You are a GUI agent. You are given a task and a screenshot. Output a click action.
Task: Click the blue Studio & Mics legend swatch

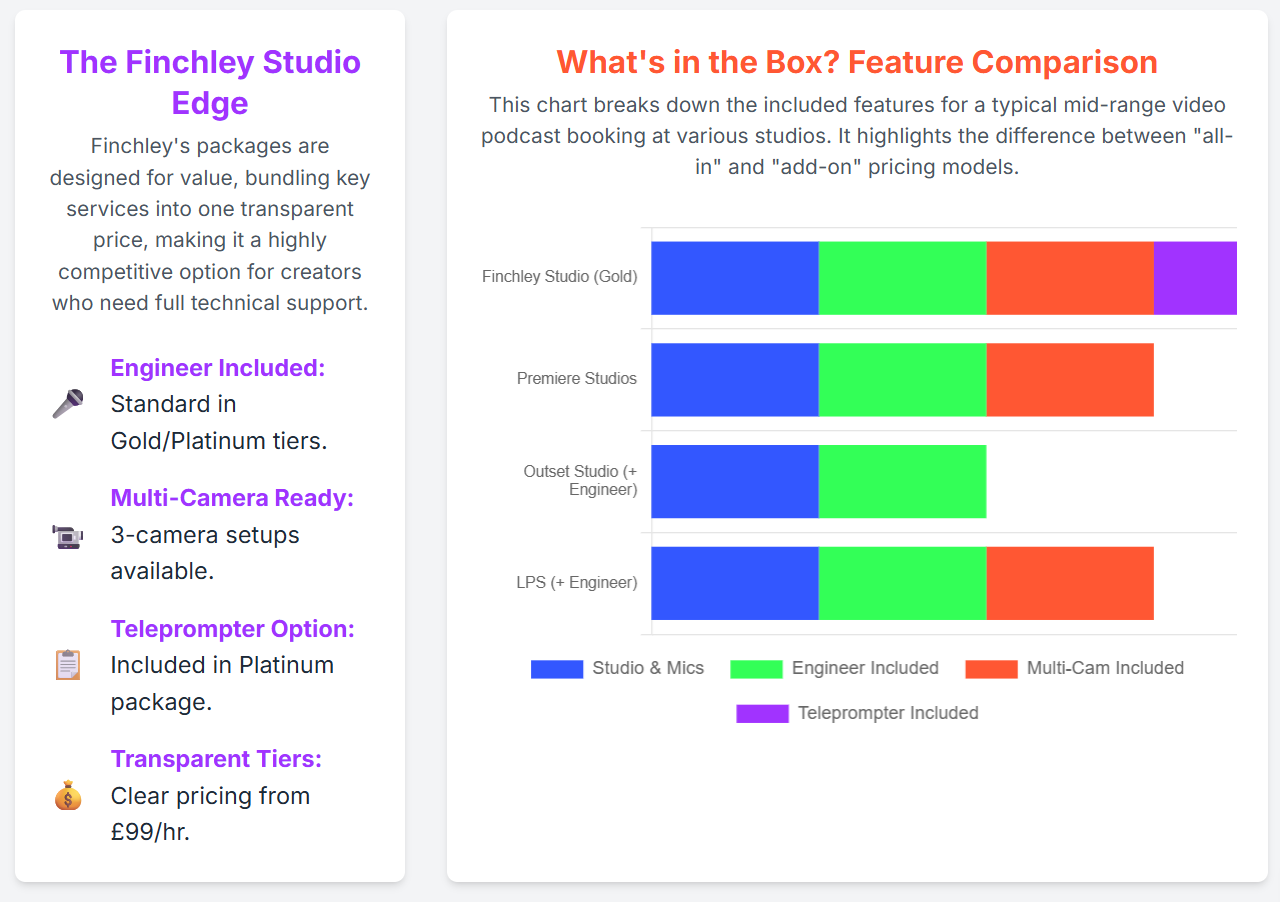557,669
